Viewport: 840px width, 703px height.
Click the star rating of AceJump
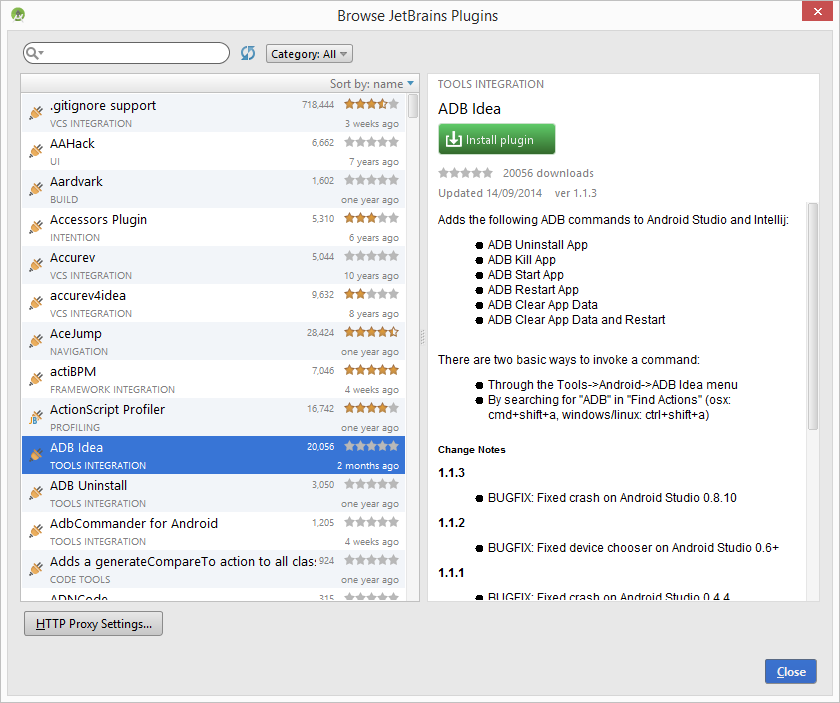tap(371, 332)
